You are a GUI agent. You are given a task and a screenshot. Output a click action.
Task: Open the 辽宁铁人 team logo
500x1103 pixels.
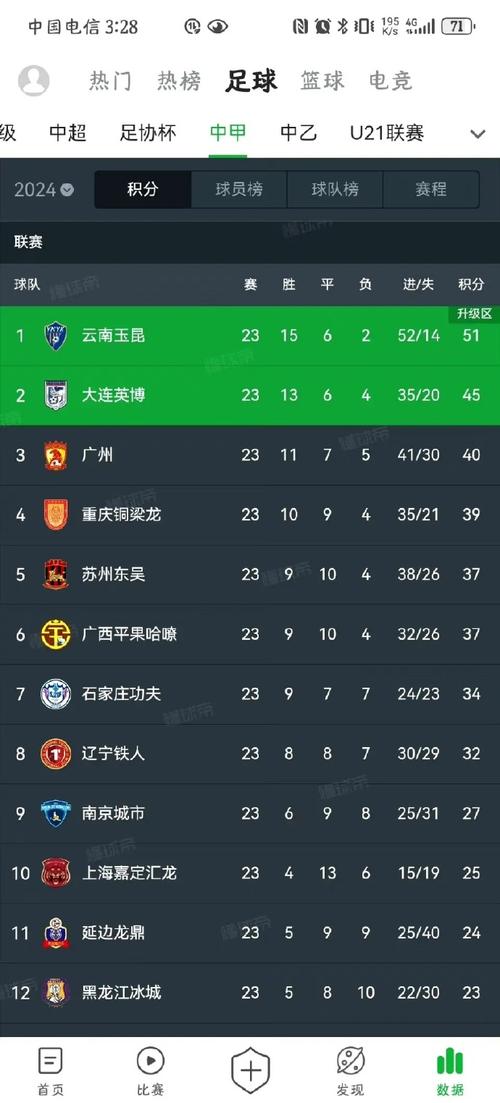tap(56, 753)
